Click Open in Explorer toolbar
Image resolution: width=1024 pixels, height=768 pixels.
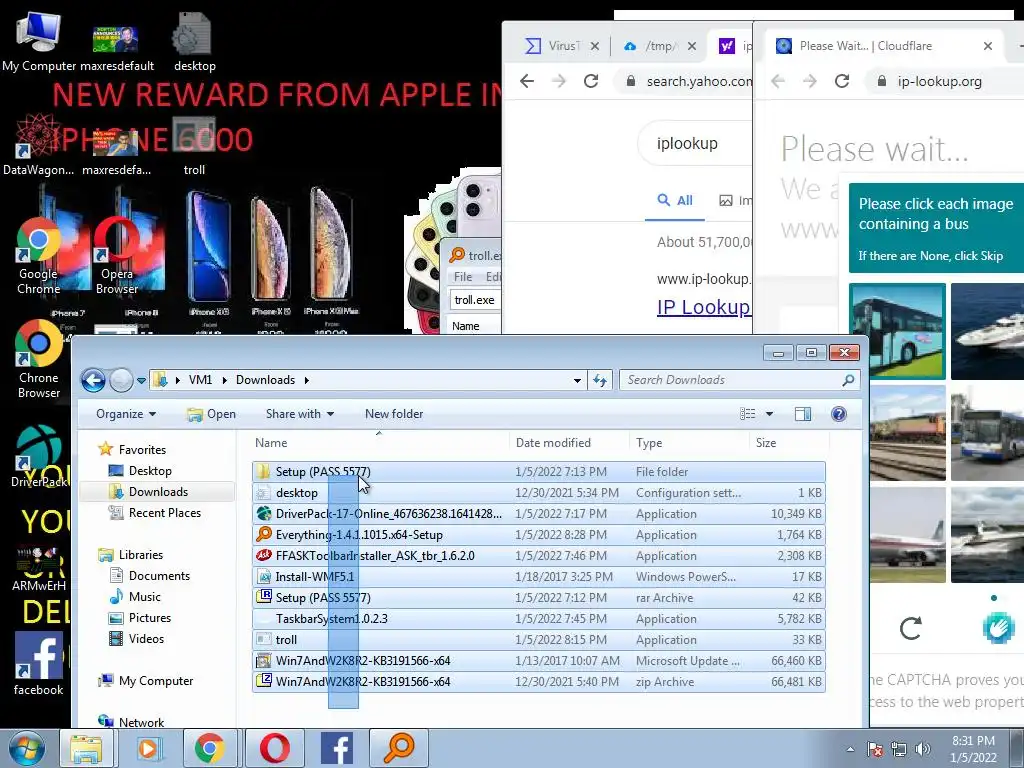(x=211, y=414)
